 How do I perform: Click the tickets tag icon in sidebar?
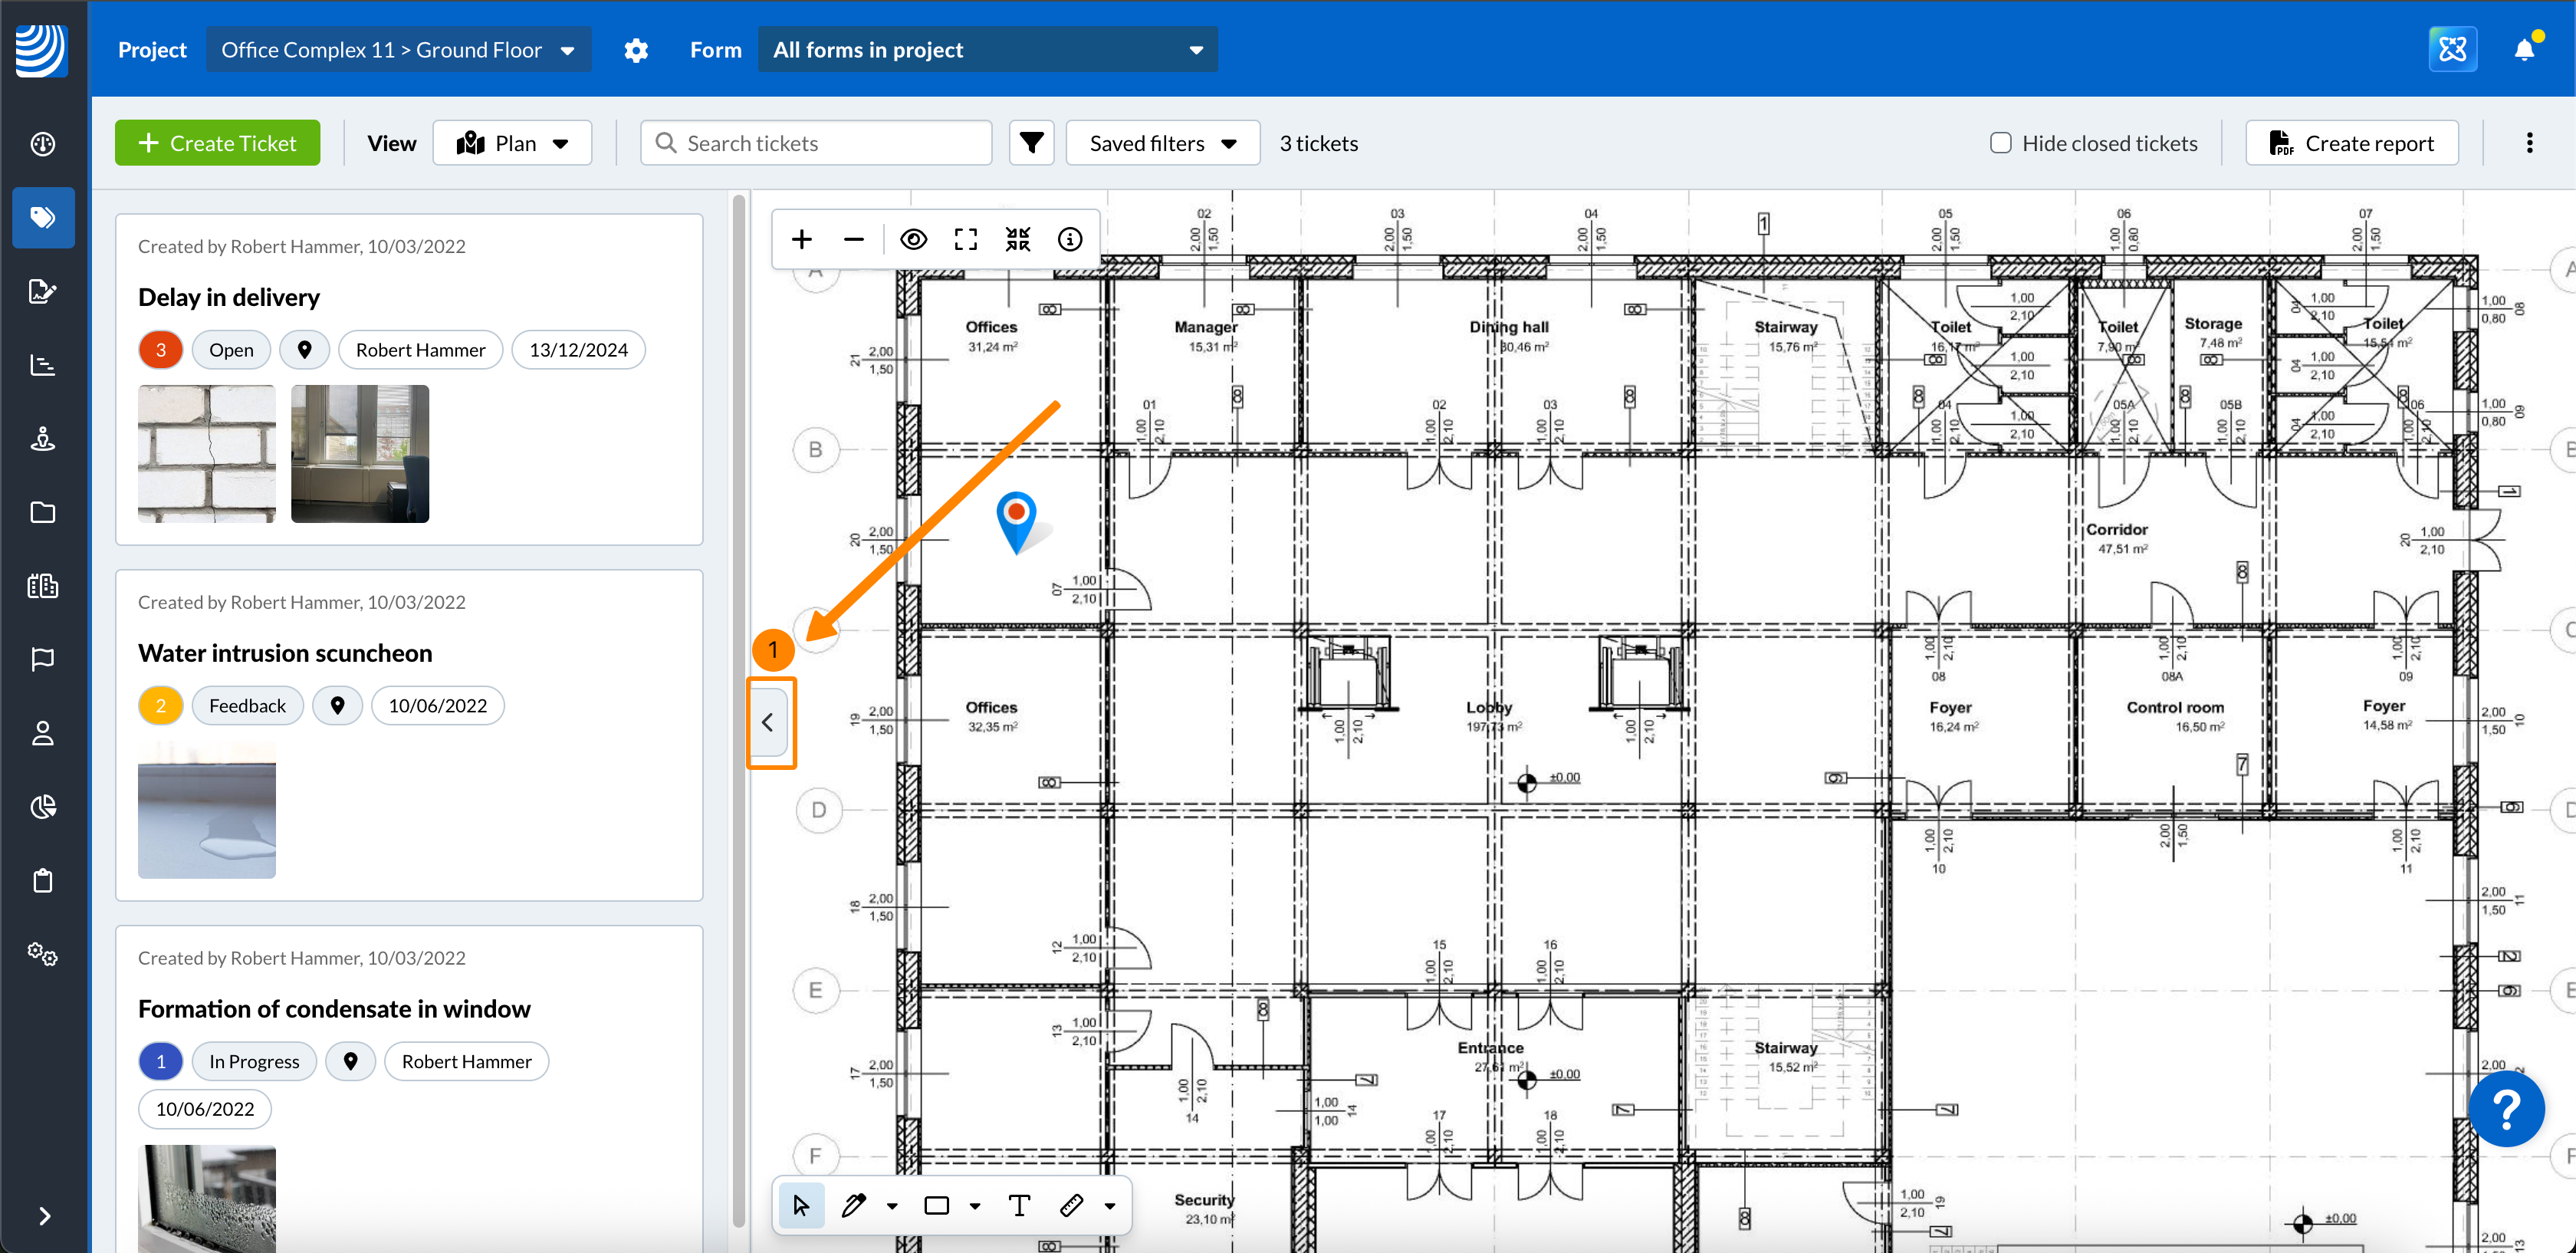click(43, 217)
